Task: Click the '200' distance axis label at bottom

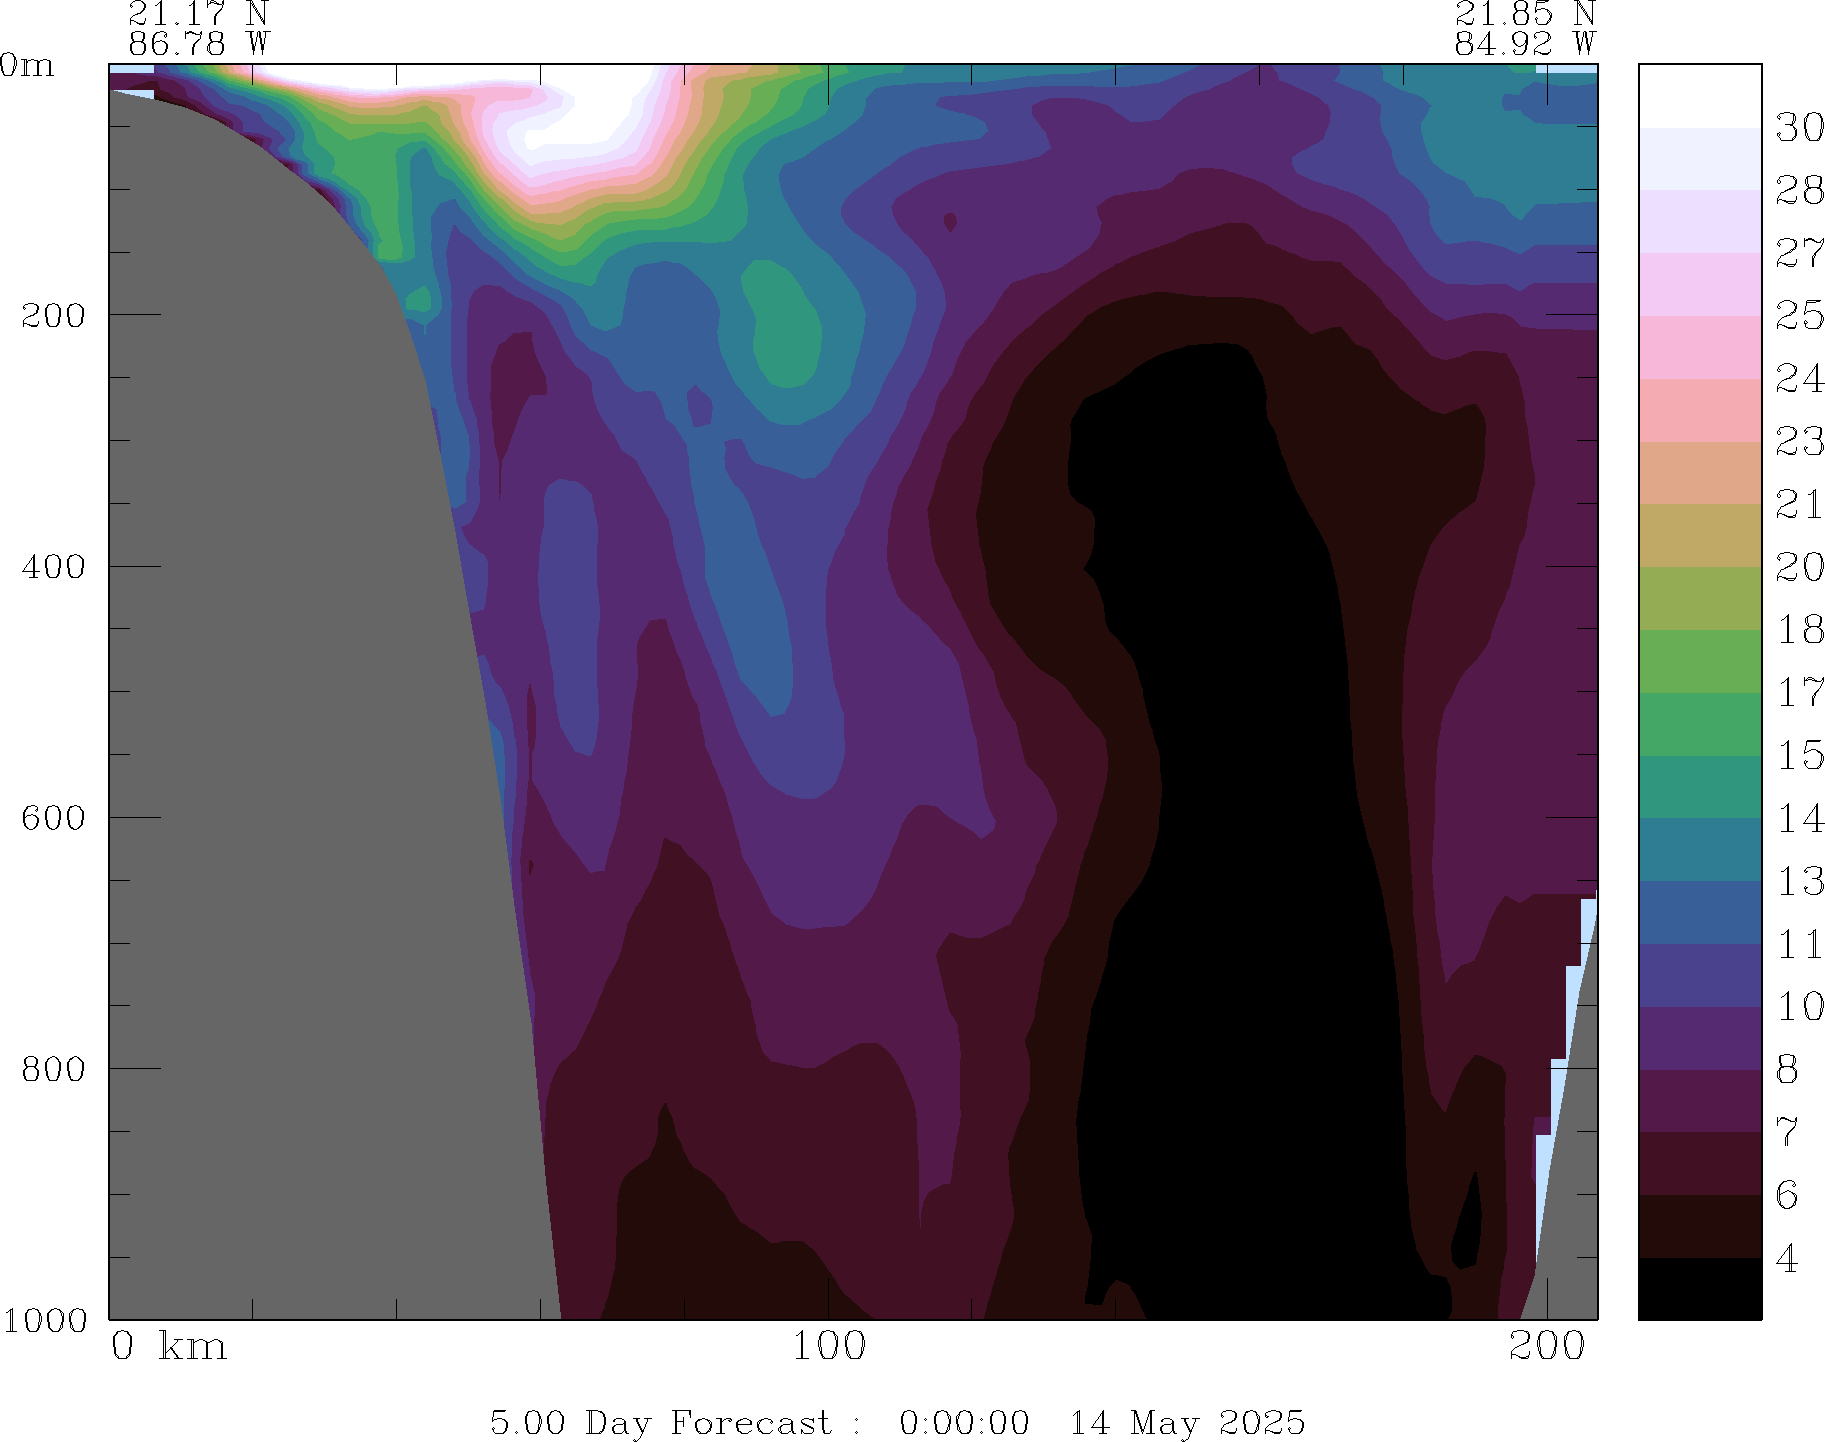Action: pyautogui.click(x=1548, y=1346)
